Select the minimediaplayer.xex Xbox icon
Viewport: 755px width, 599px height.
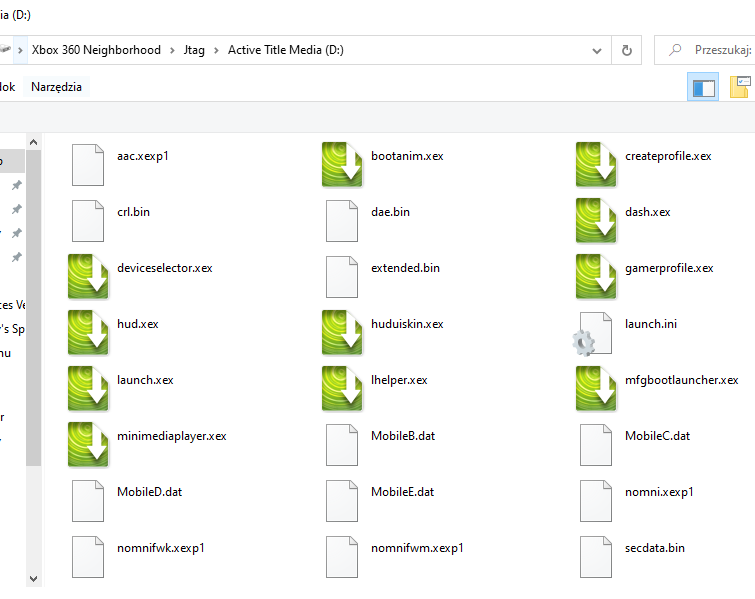pos(88,444)
